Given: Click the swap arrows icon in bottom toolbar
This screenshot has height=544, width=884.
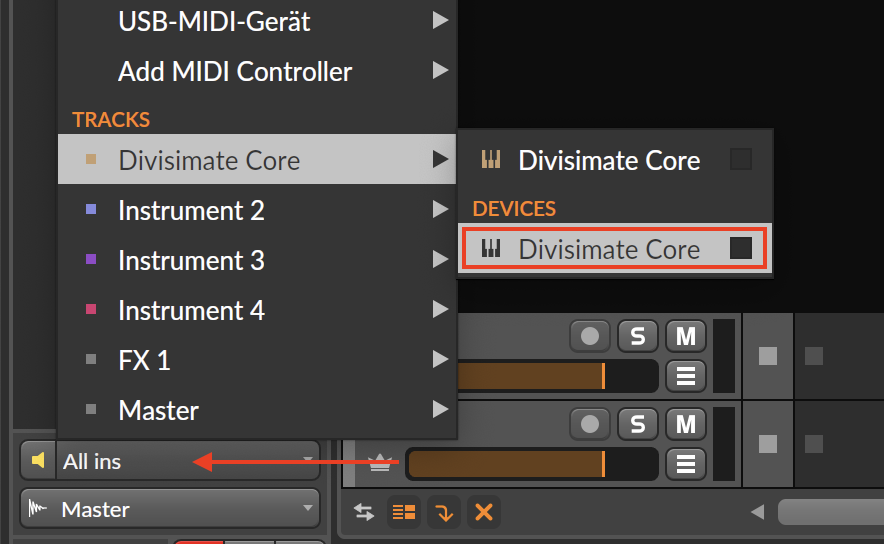Looking at the screenshot, I should pyautogui.click(x=364, y=513).
